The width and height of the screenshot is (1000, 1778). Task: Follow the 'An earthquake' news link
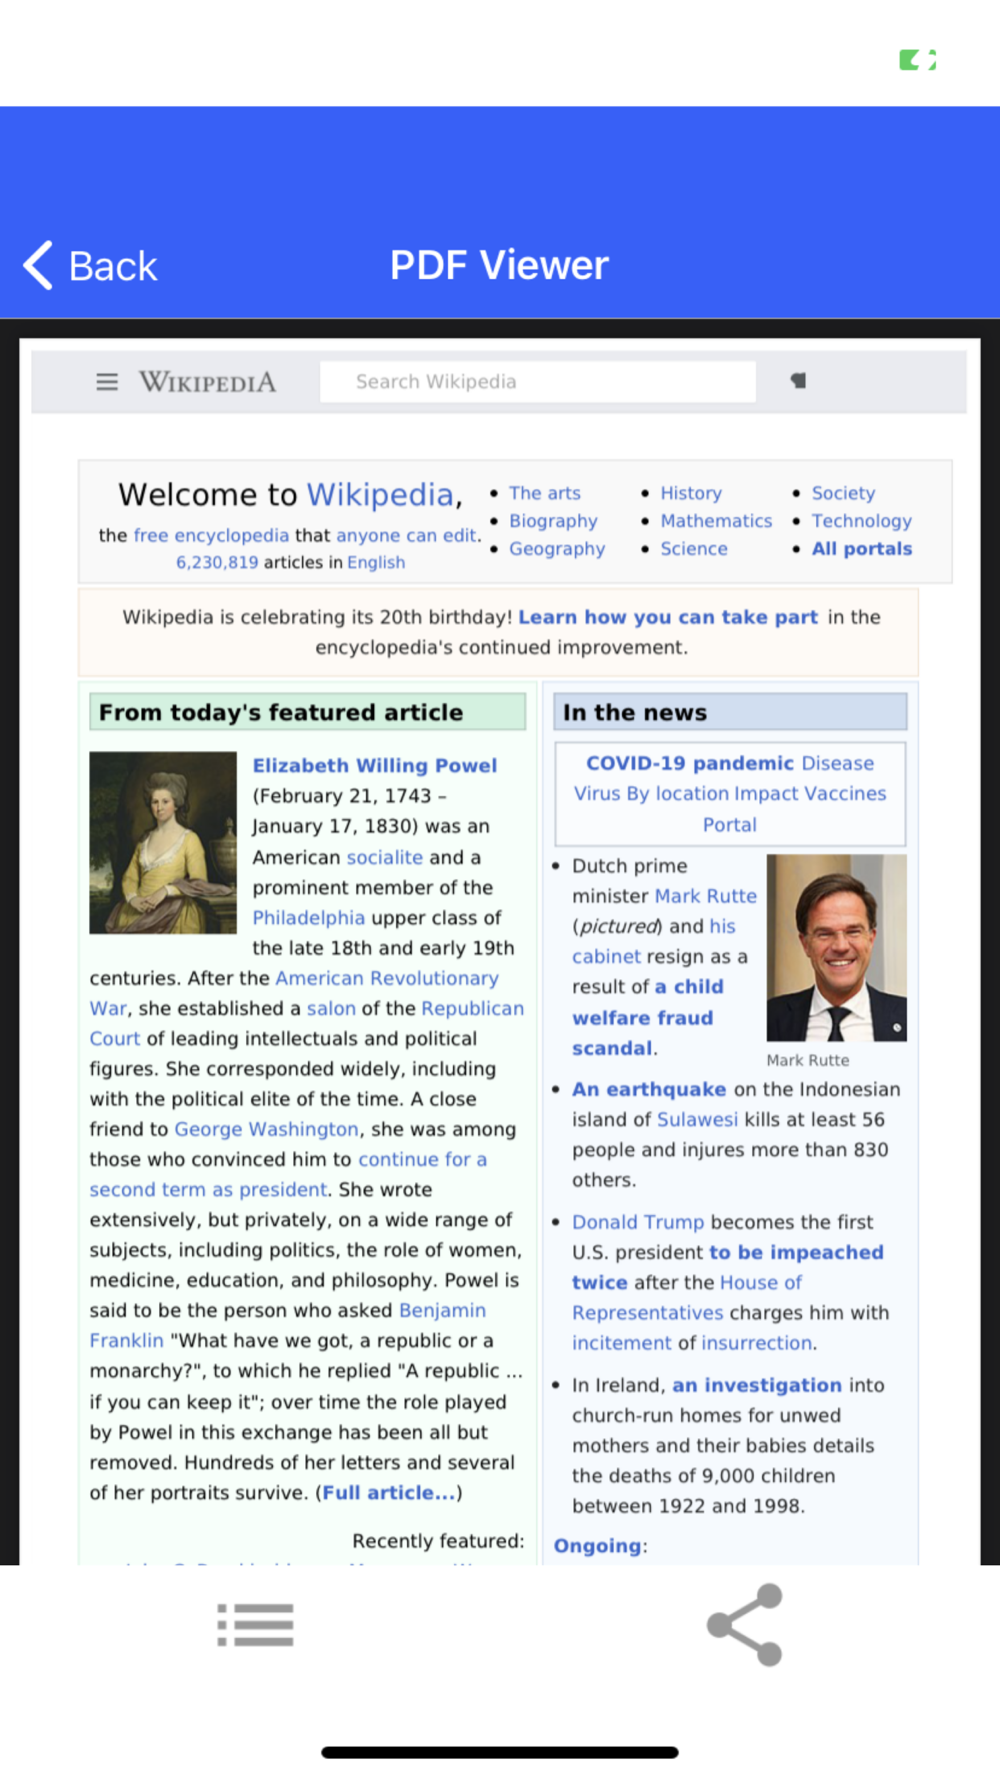(x=649, y=1089)
